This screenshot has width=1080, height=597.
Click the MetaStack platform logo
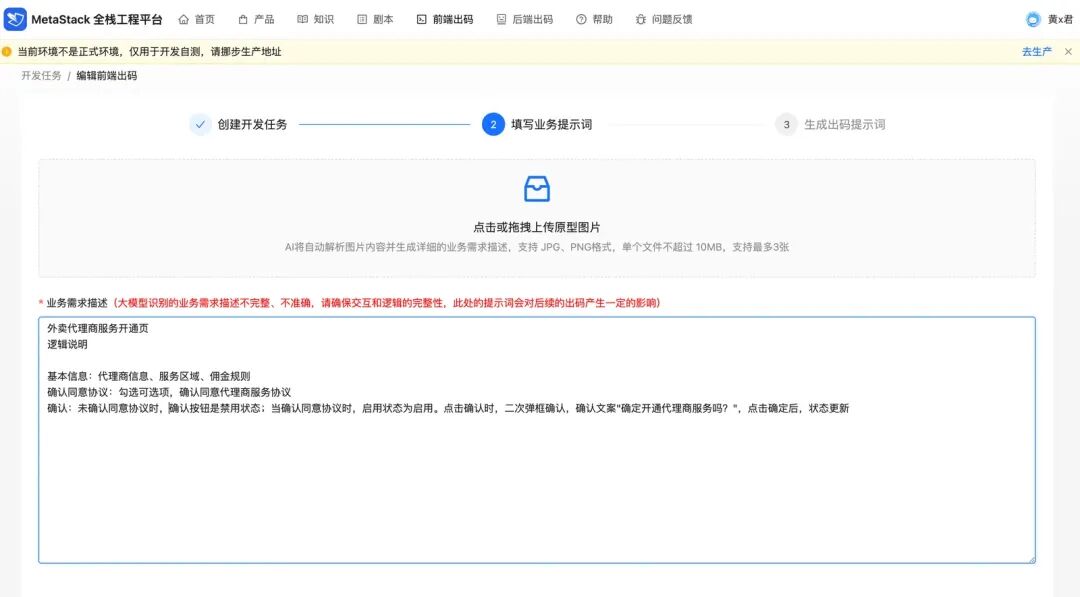point(15,18)
